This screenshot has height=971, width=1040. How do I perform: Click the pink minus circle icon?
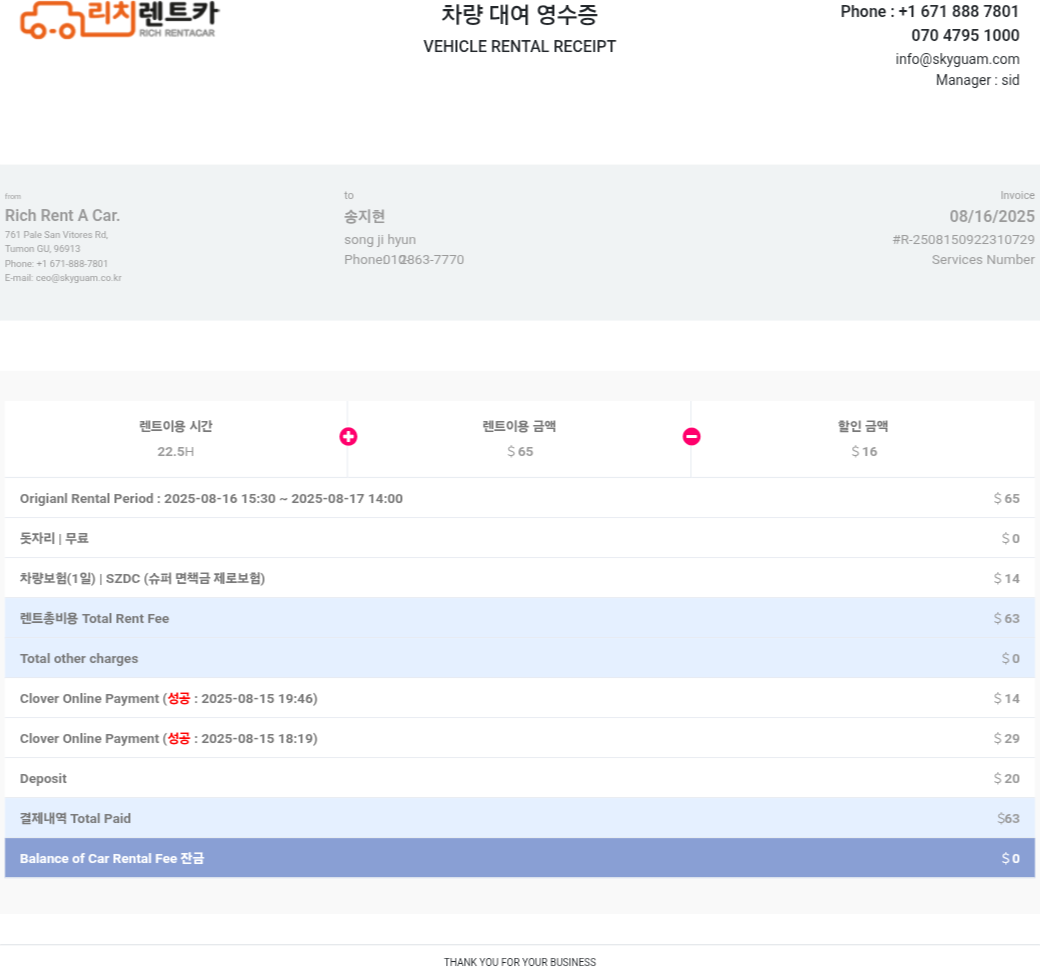coord(691,437)
